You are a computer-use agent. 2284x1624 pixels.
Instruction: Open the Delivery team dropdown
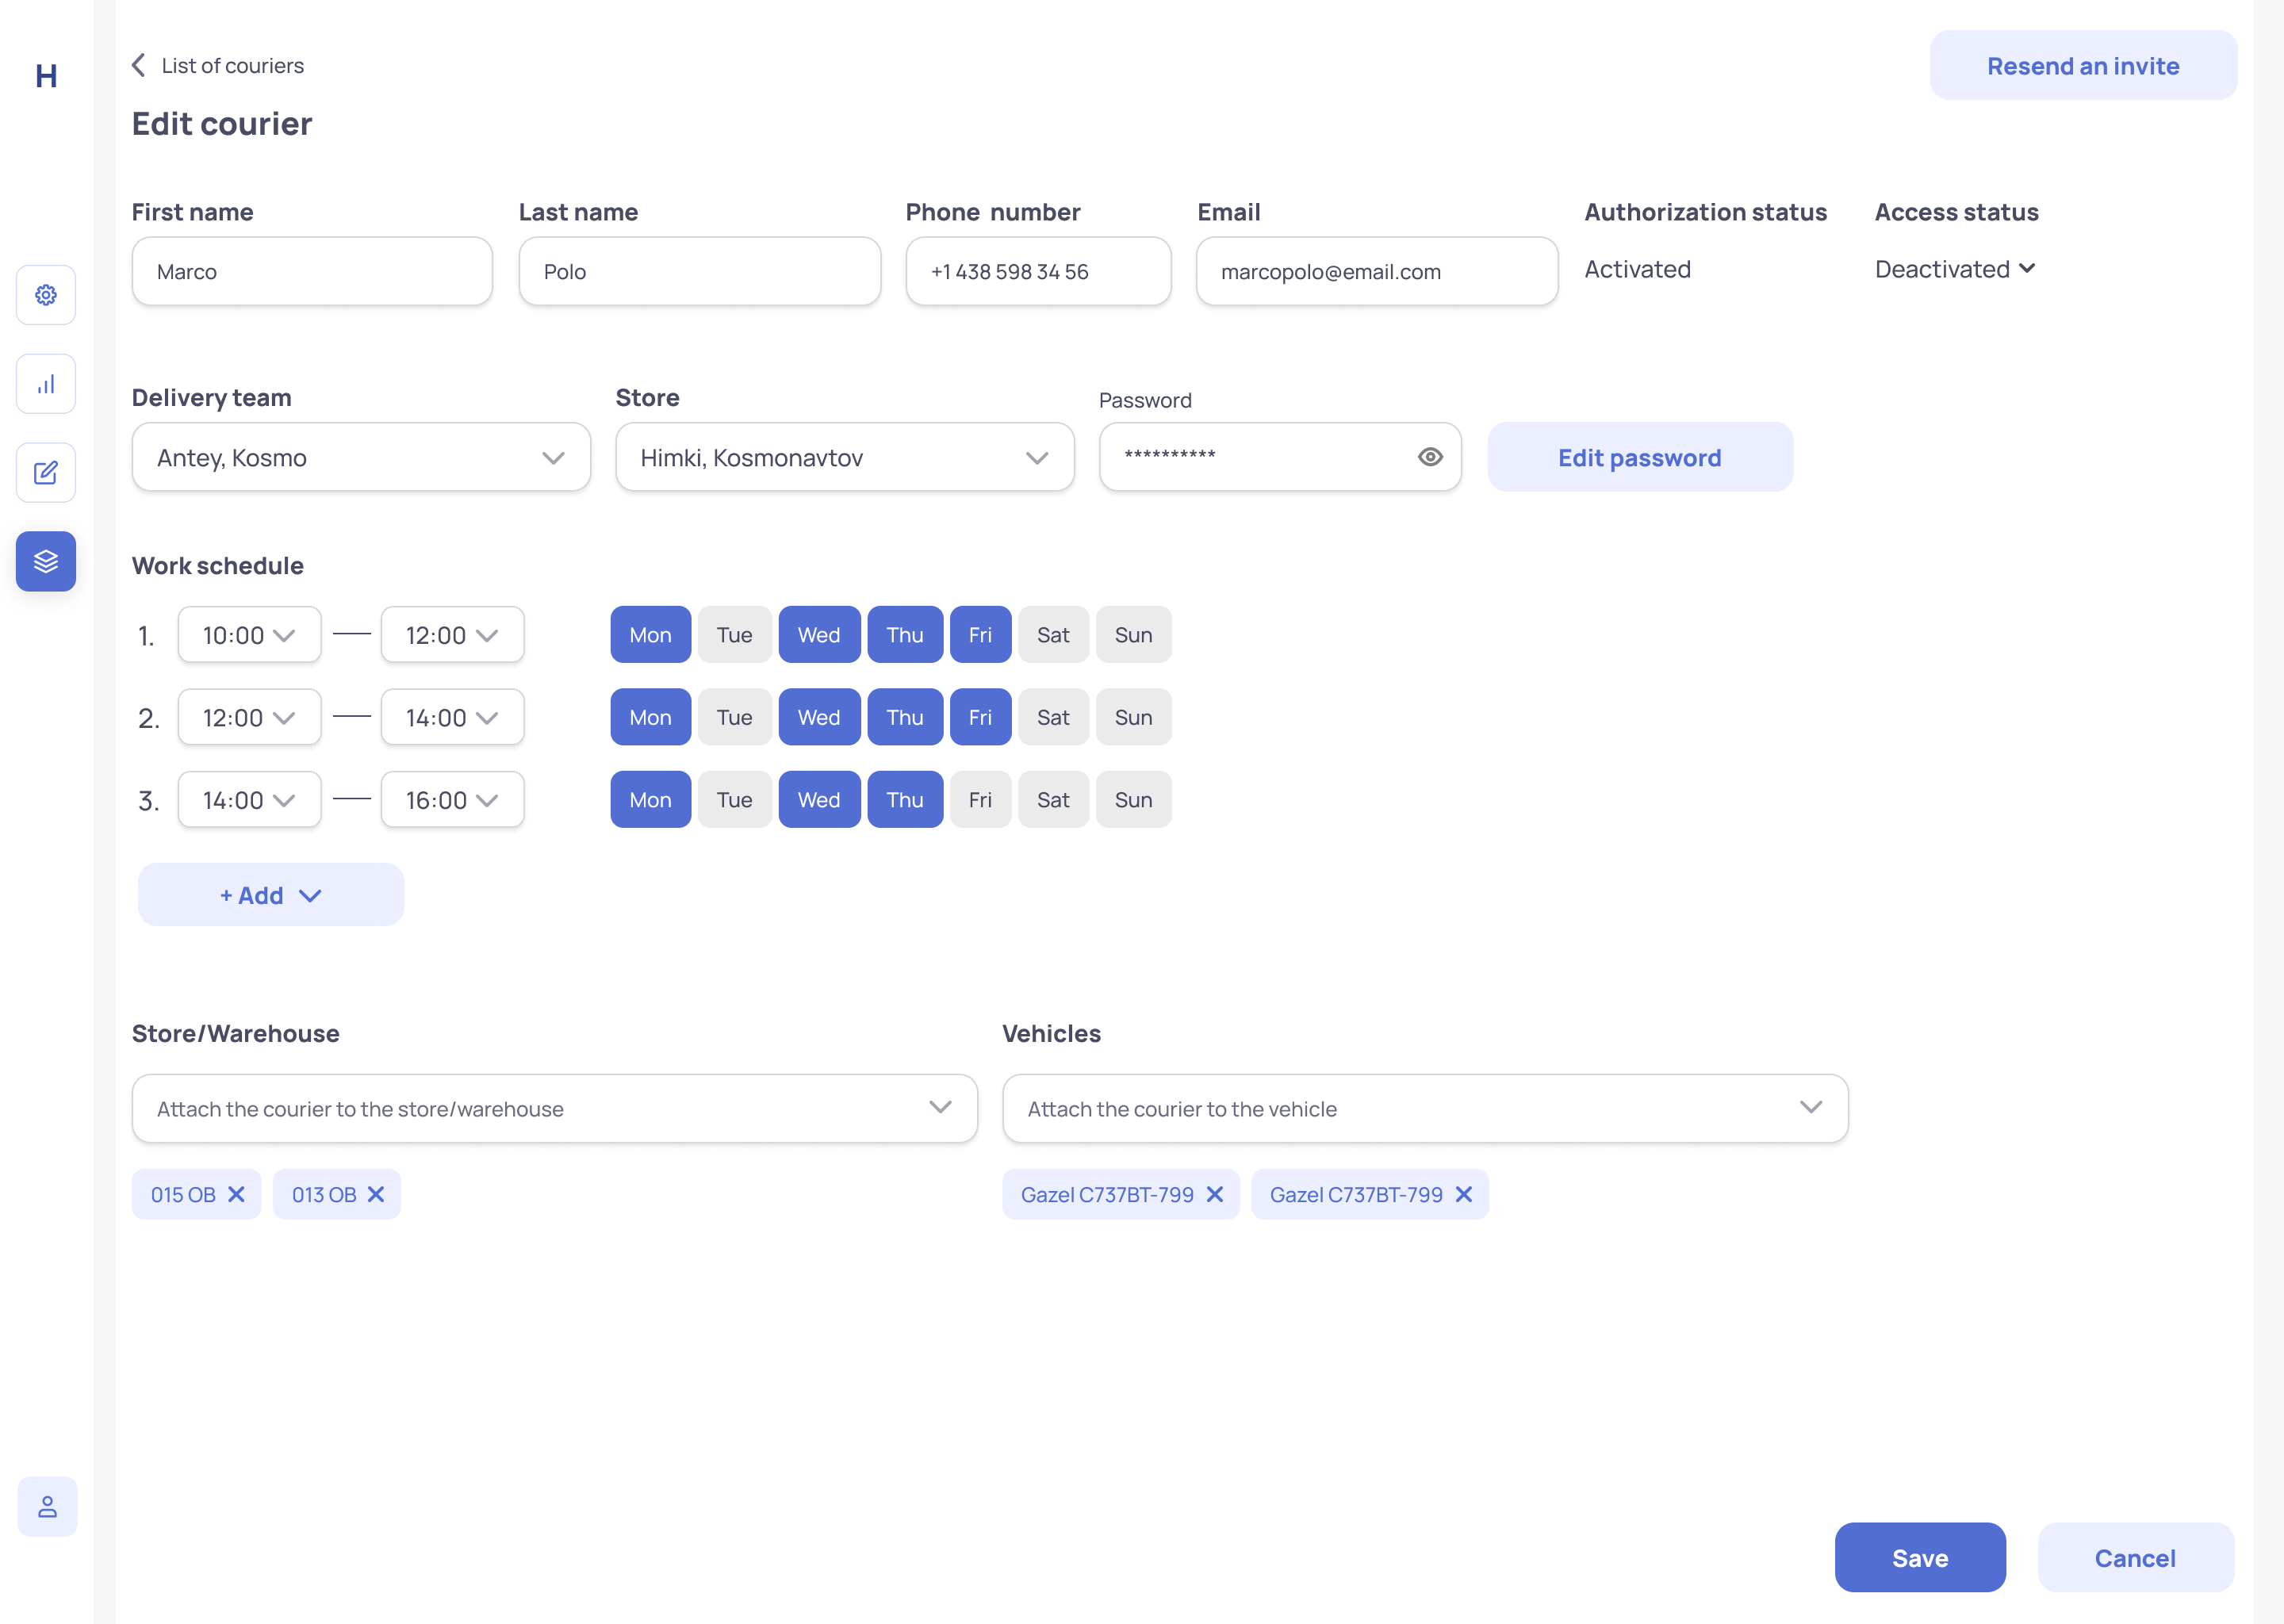coord(361,457)
